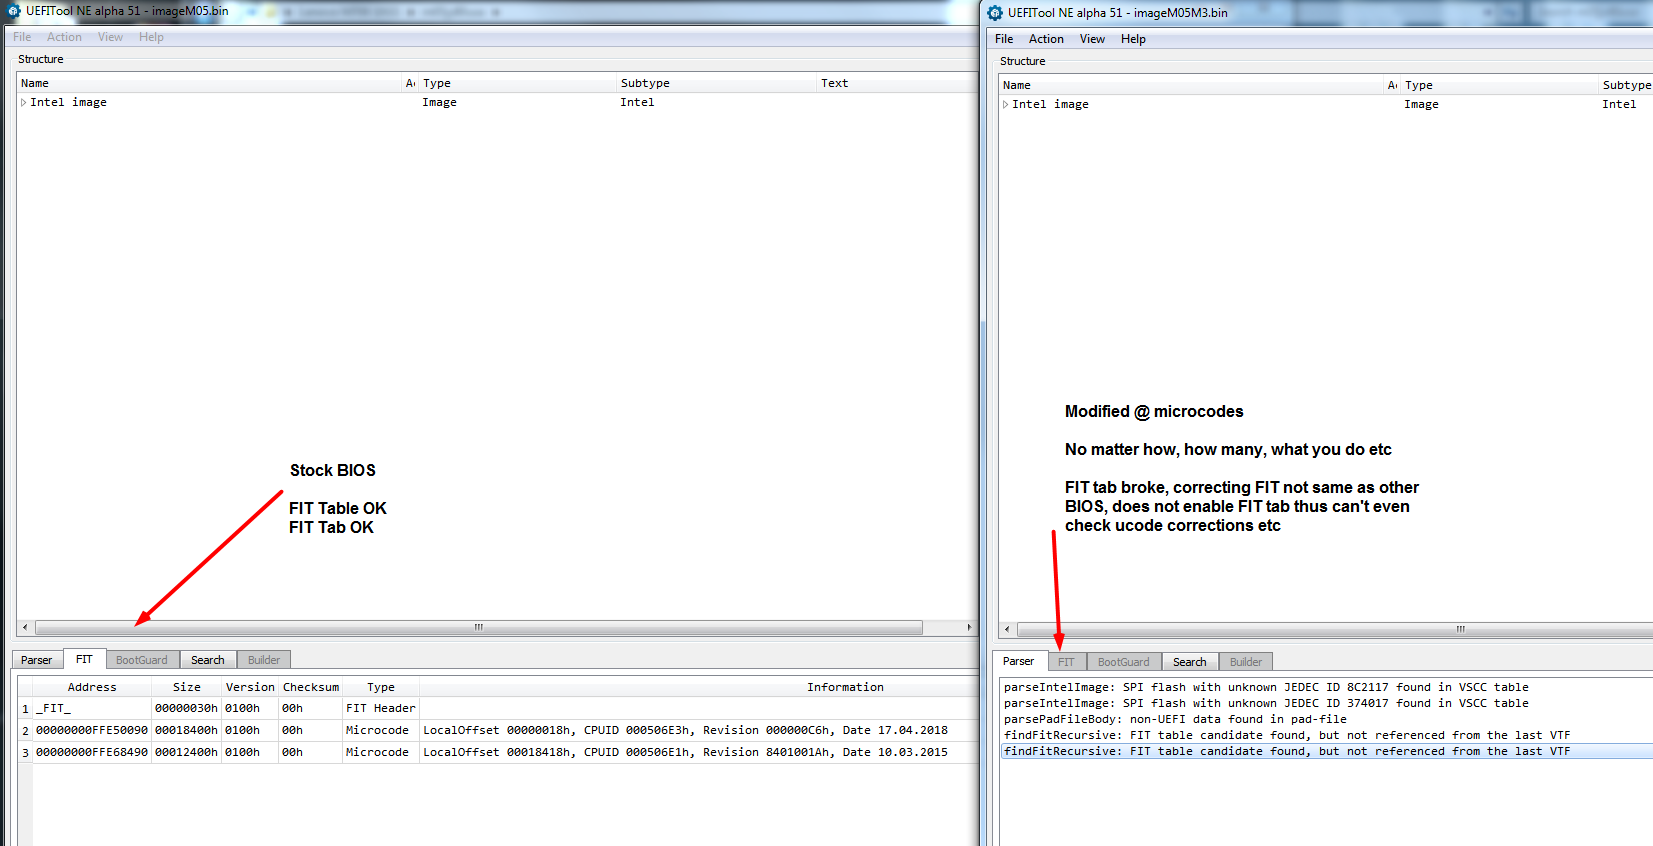Select parser message about JEDEC ID 8C2117
This screenshot has height=846, width=1653.
(1266, 687)
